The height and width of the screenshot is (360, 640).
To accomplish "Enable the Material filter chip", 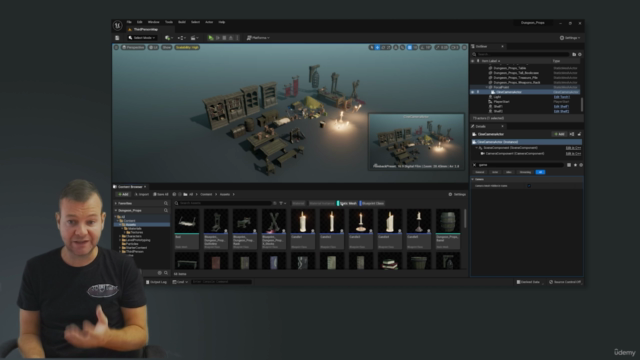I will click(298, 203).
